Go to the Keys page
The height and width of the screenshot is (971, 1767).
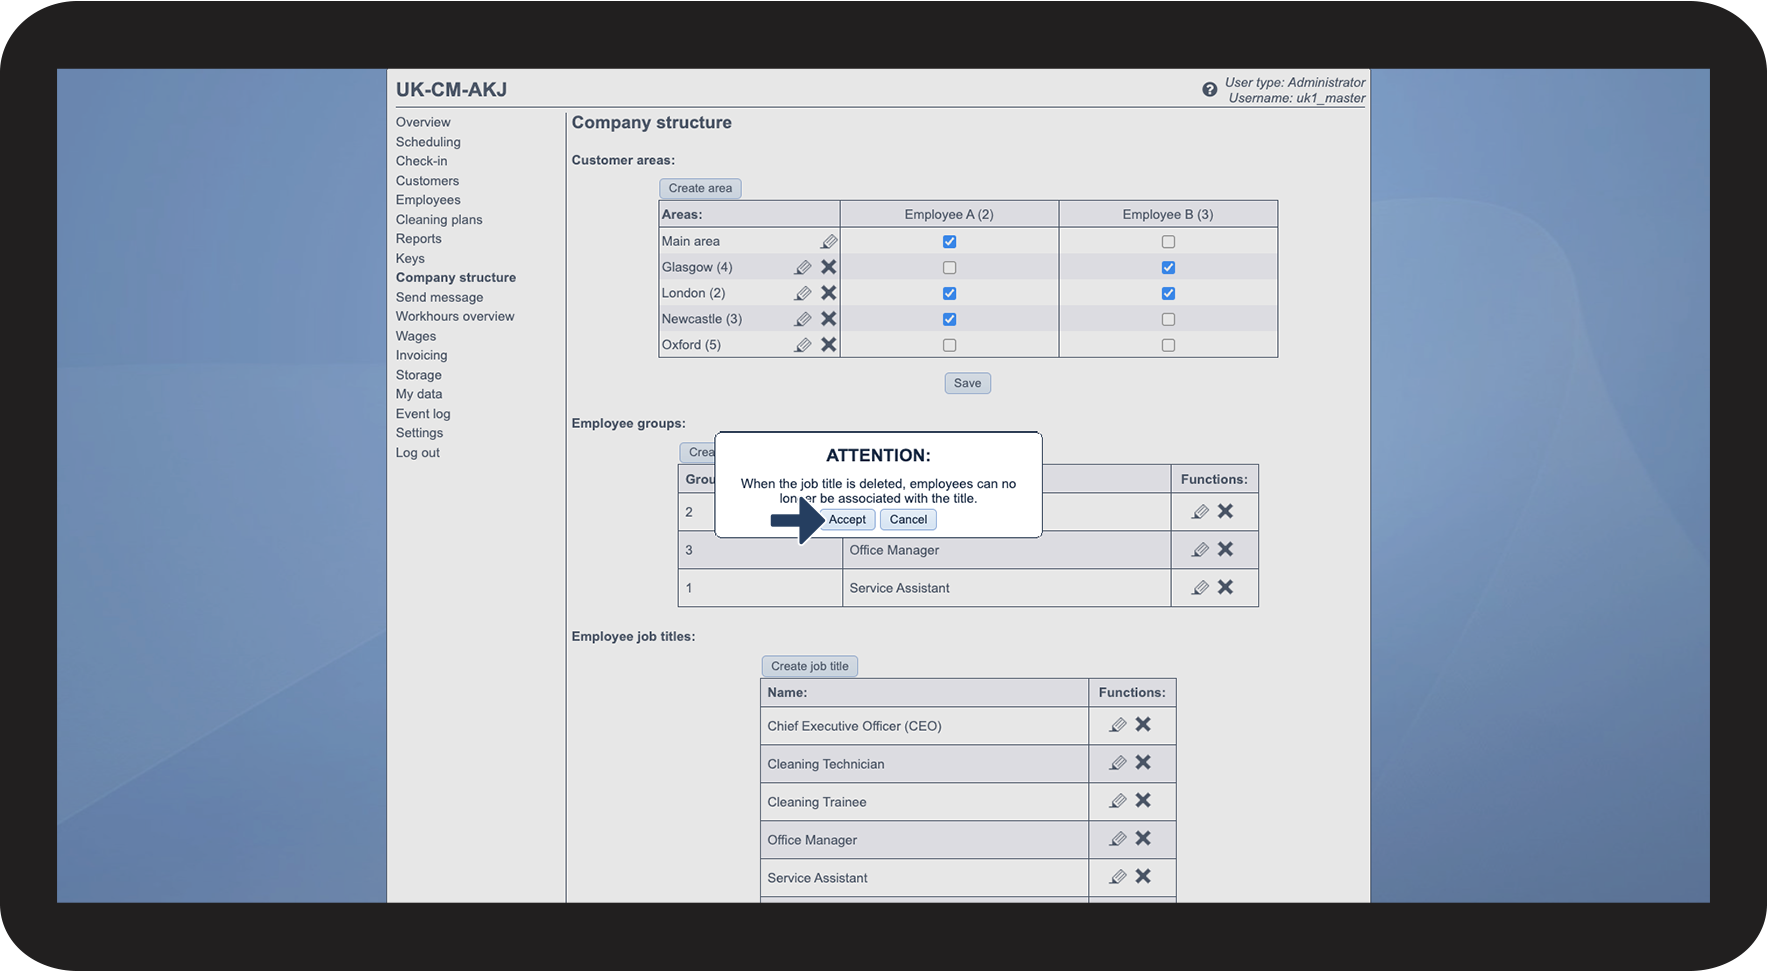(x=410, y=259)
